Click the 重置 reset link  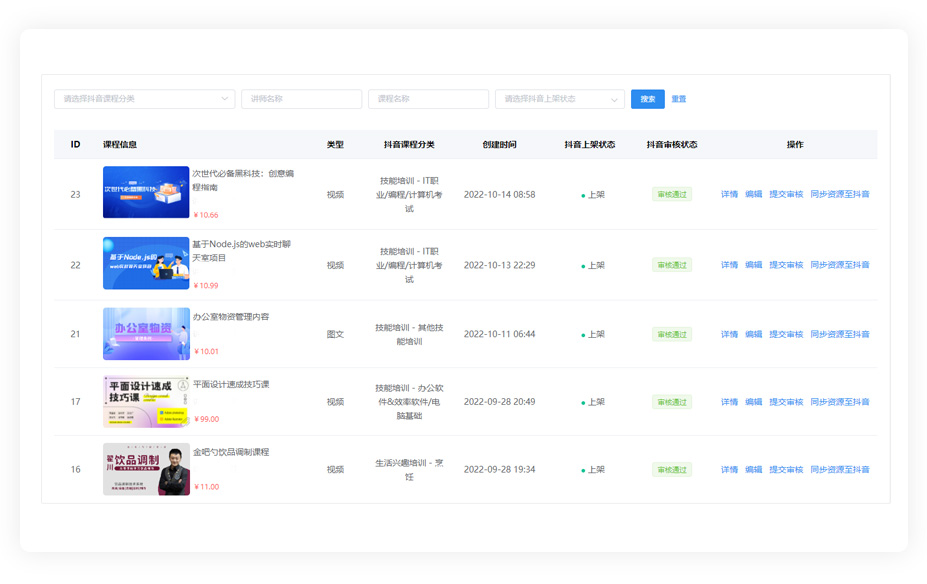point(679,99)
